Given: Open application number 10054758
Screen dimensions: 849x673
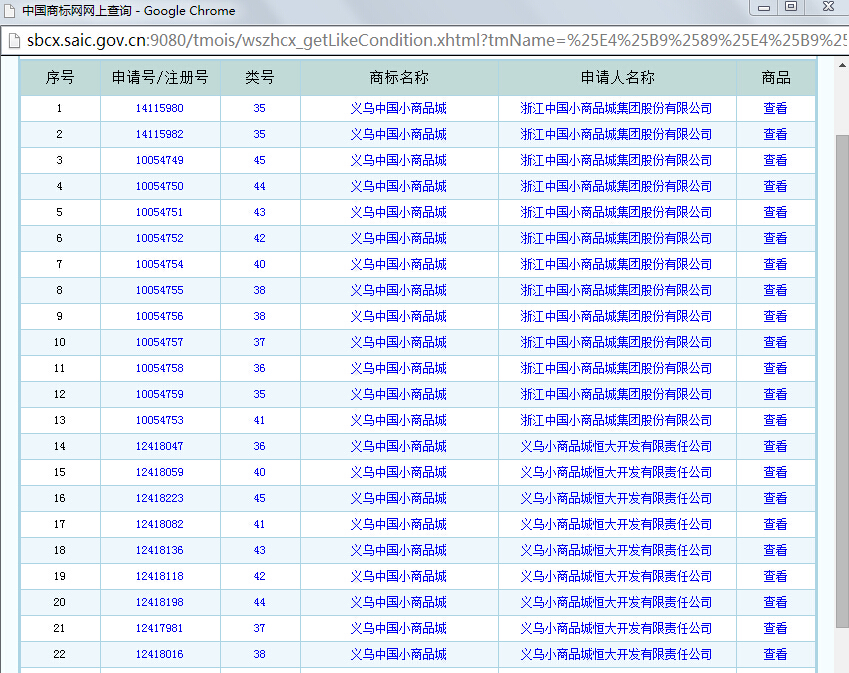Looking at the screenshot, I should point(160,368).
